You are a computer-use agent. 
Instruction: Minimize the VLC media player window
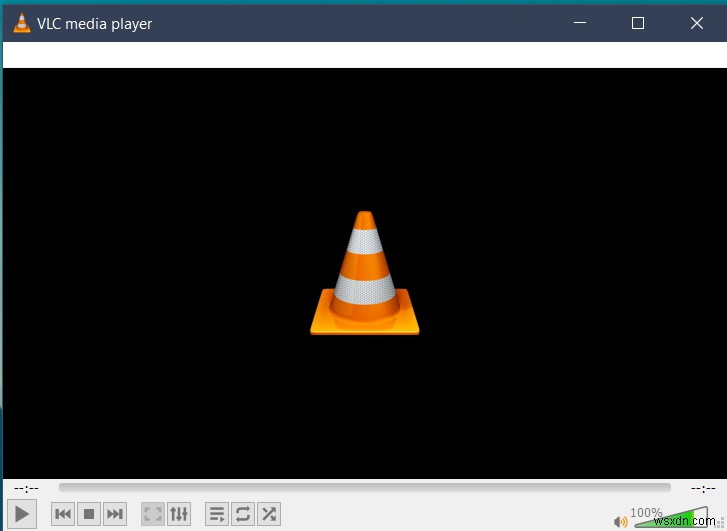580,23
